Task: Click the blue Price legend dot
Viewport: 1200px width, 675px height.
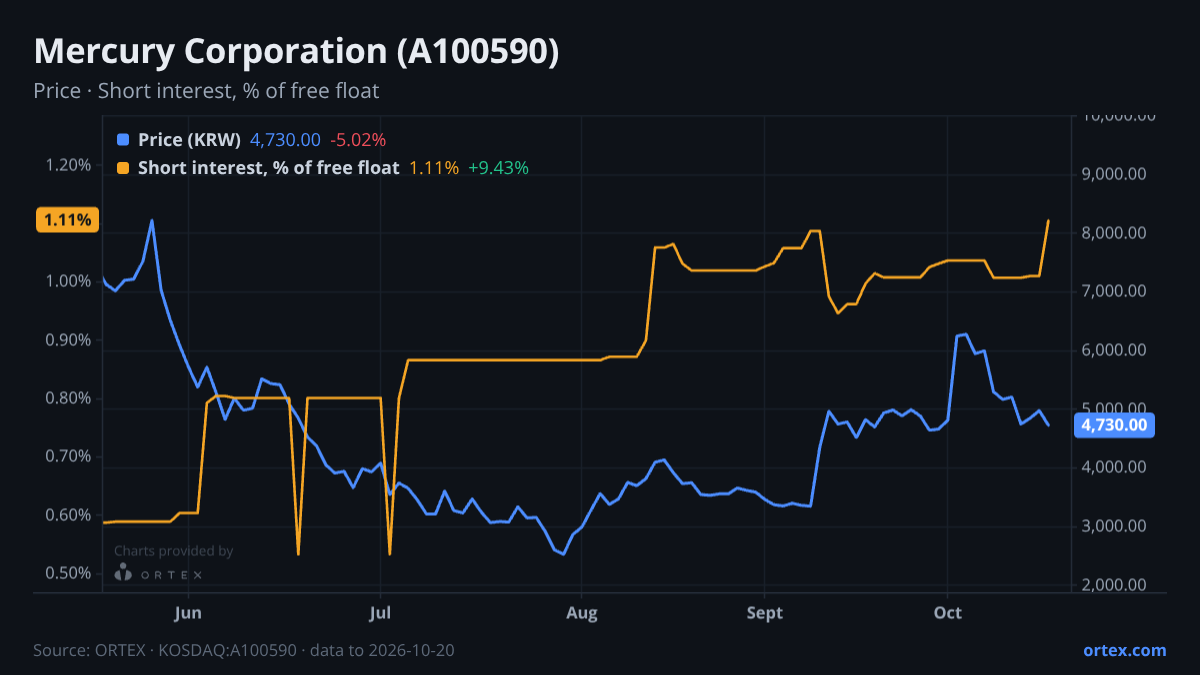Action: tap(123, 140)
